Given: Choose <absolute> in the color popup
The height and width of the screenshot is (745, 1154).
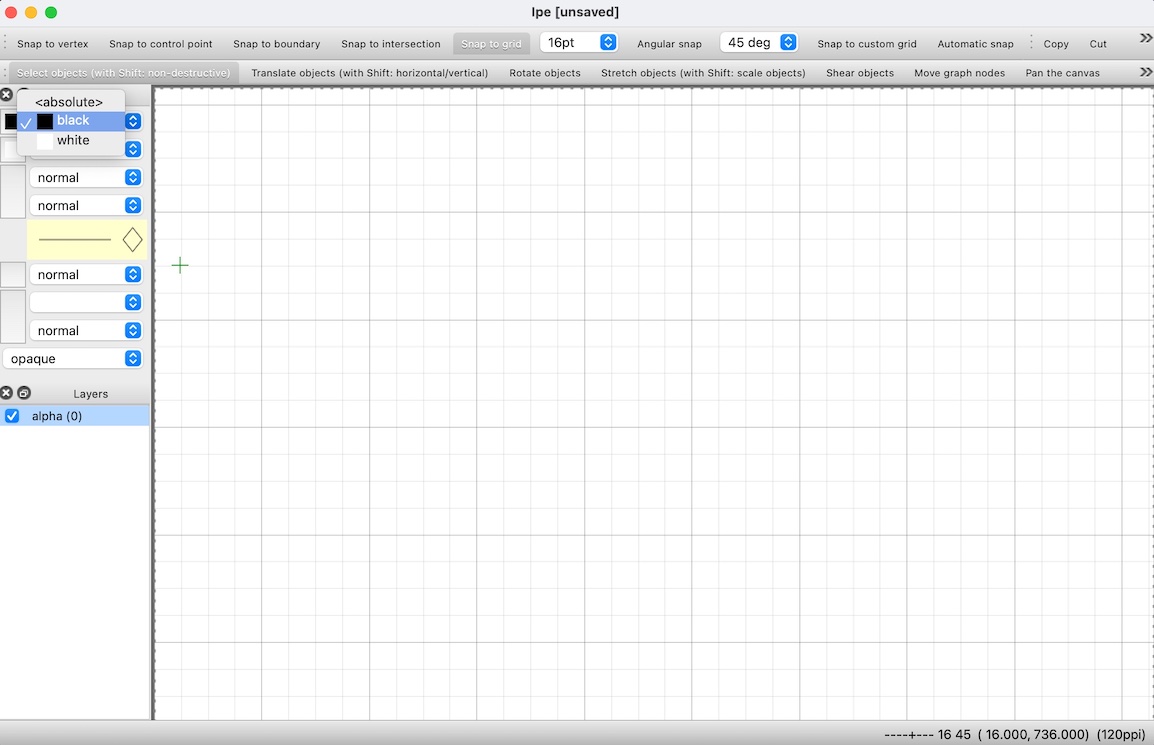Looking at the screenshot, I should pyautogui.click(x=68, y=102).
